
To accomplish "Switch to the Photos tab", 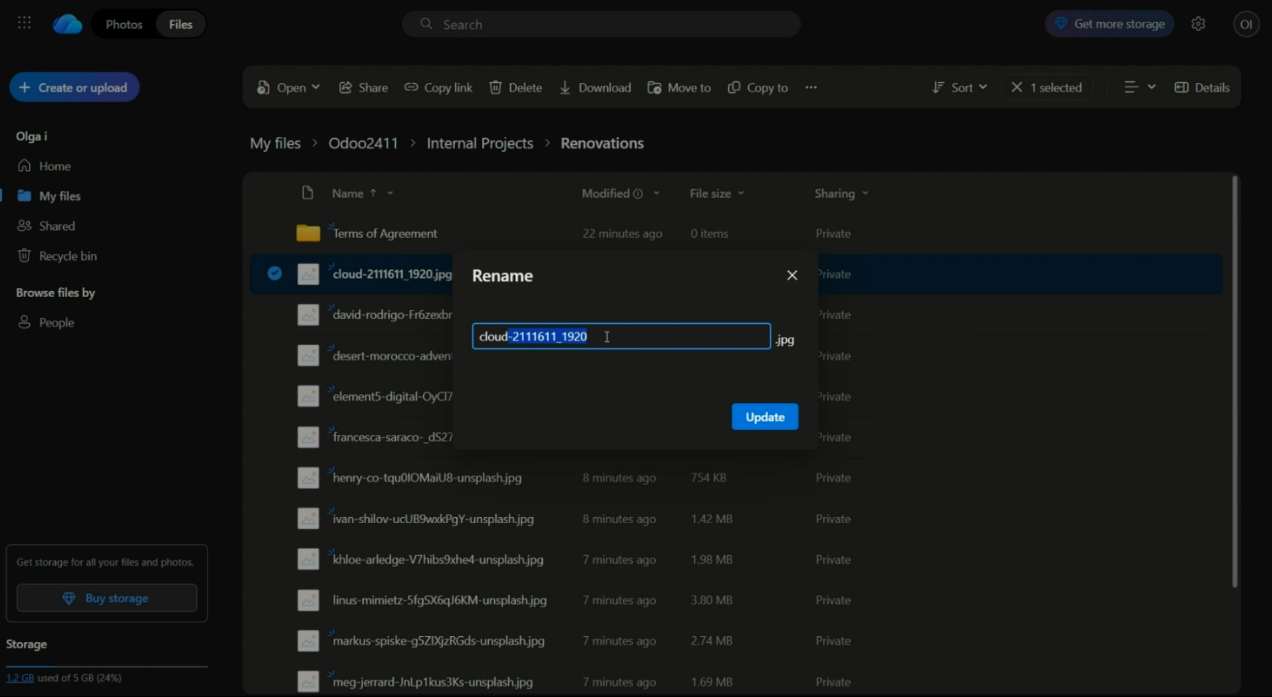I will point(124,24).
